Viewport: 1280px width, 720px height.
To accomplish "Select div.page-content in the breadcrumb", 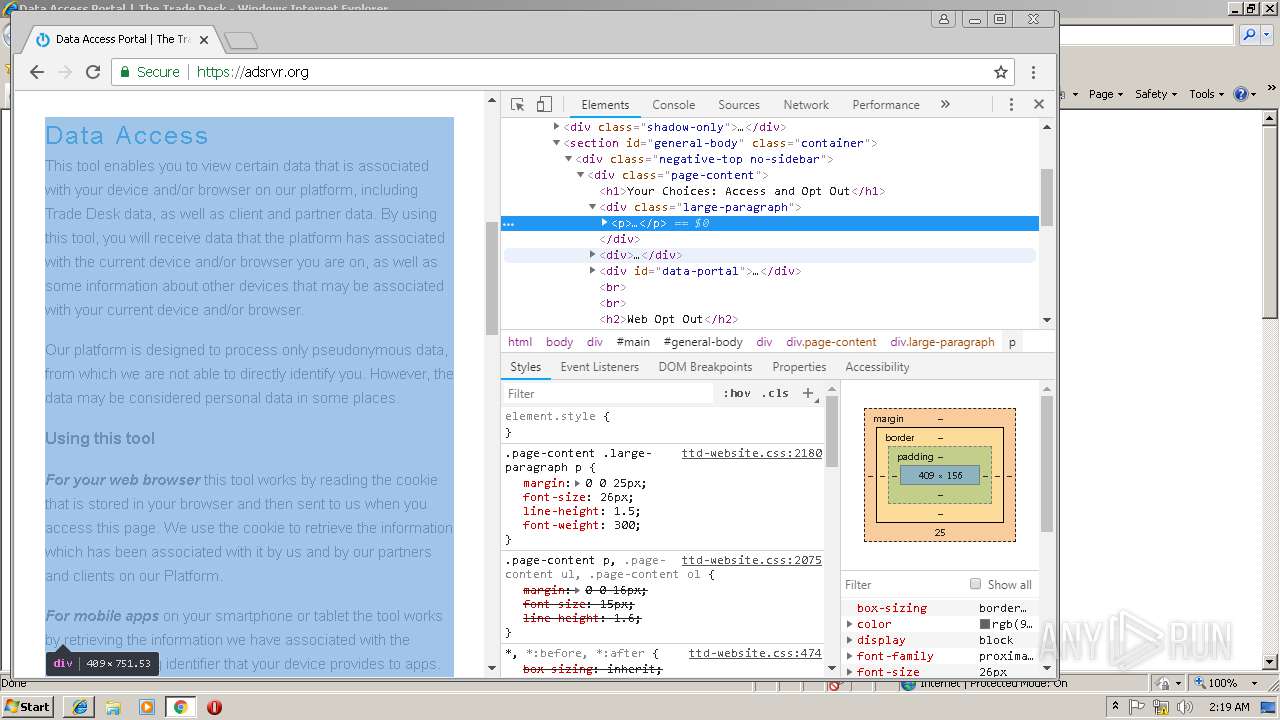I will point(831,342).
